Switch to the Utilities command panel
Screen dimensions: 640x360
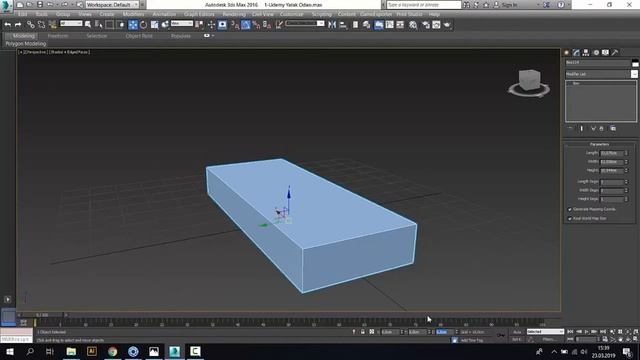[615, 53]
